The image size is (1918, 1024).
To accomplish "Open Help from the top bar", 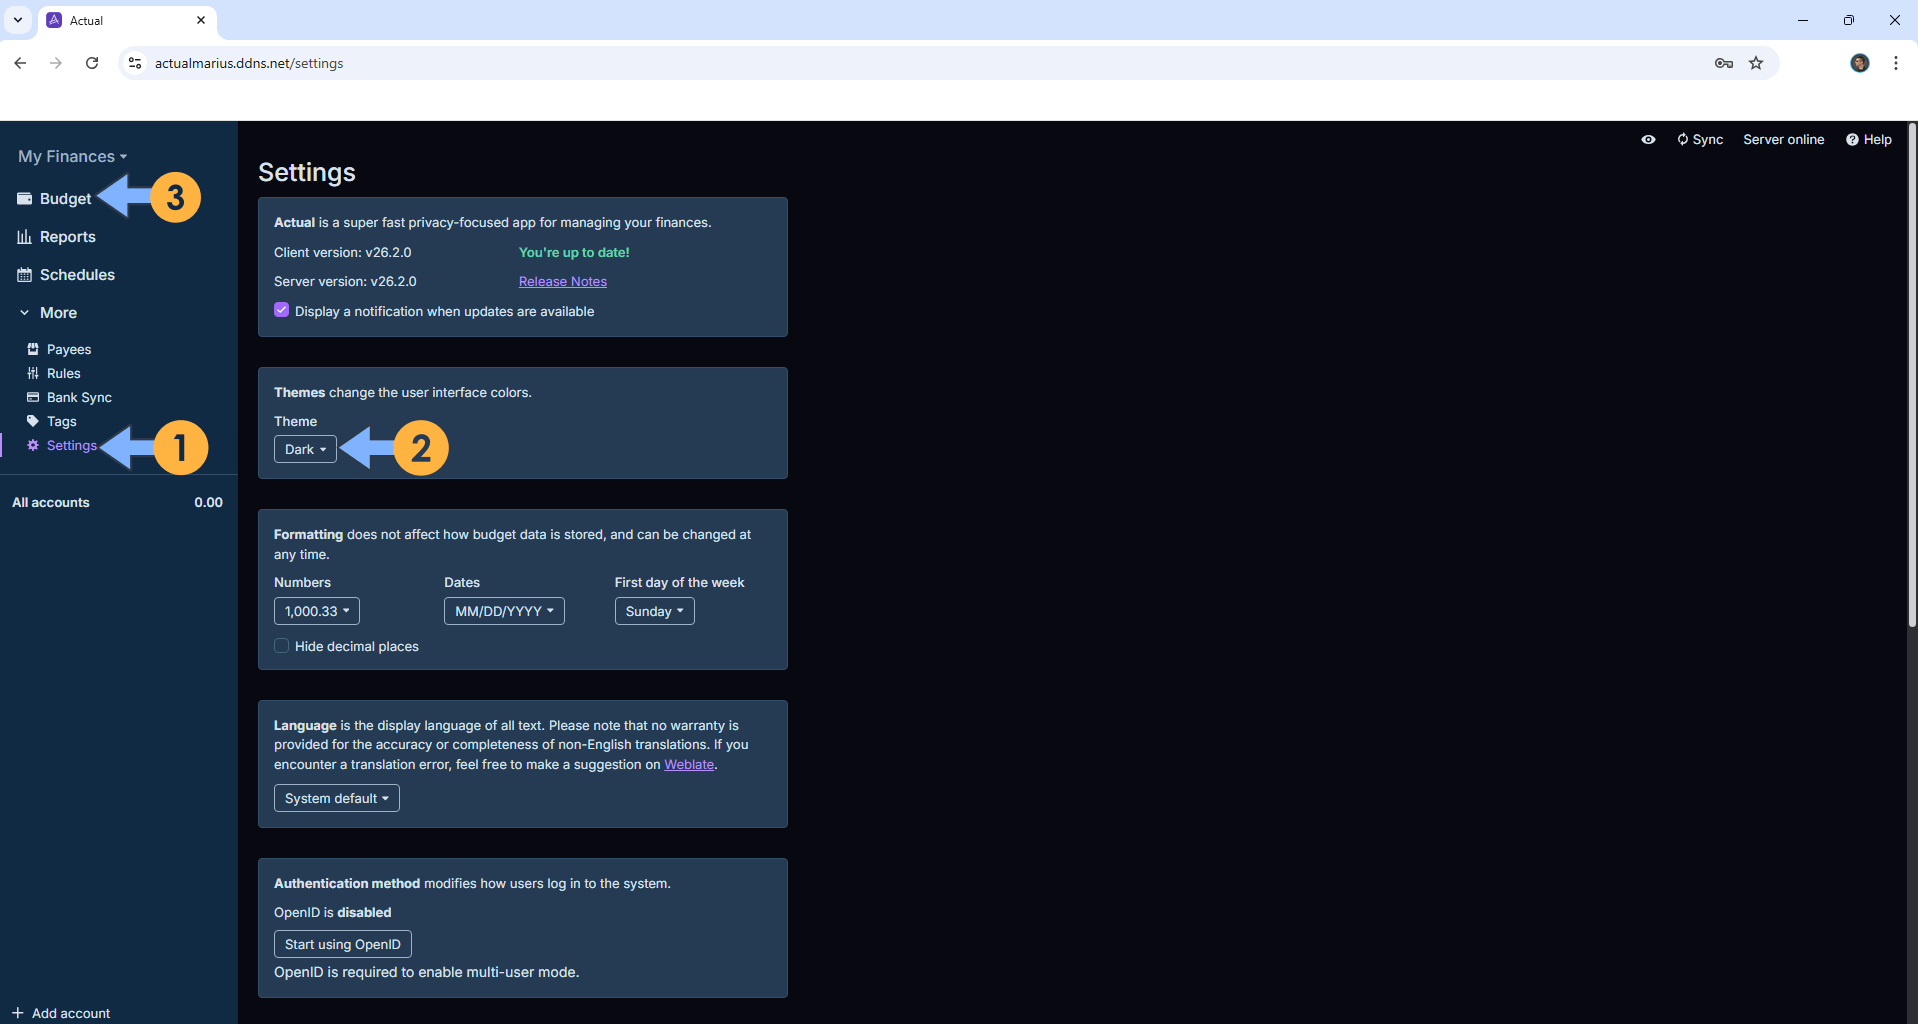I will (1868, 140).
